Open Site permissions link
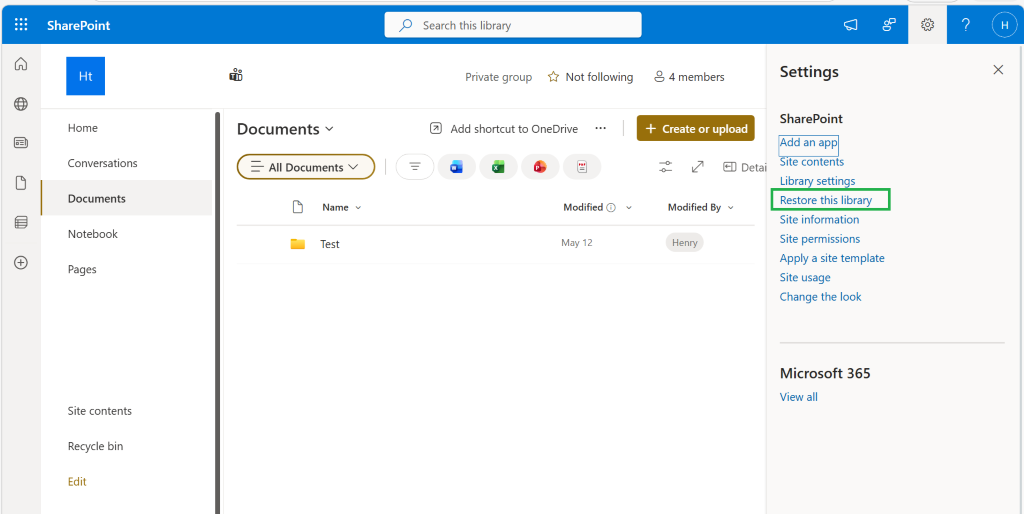 (x=820, y=239)
